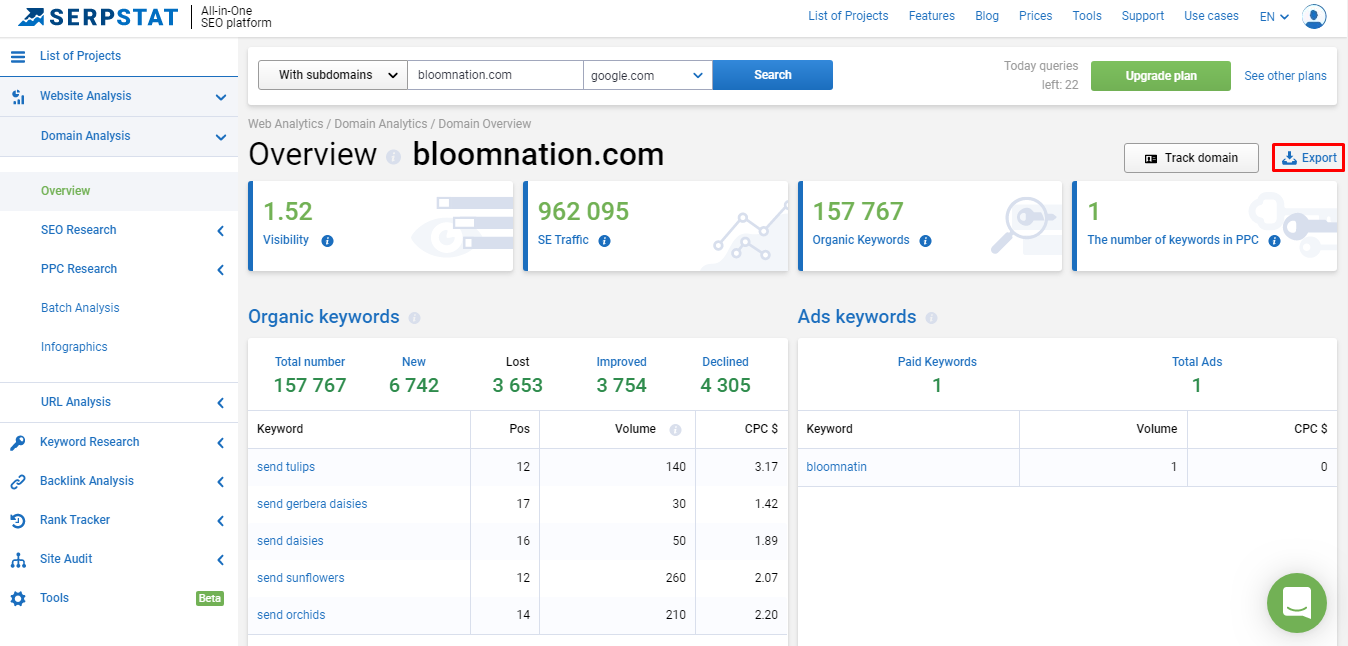Screen dimensions: 1348x646
Task: Click the green Upgrade plan button
Action: click(x=1161, y=76)
